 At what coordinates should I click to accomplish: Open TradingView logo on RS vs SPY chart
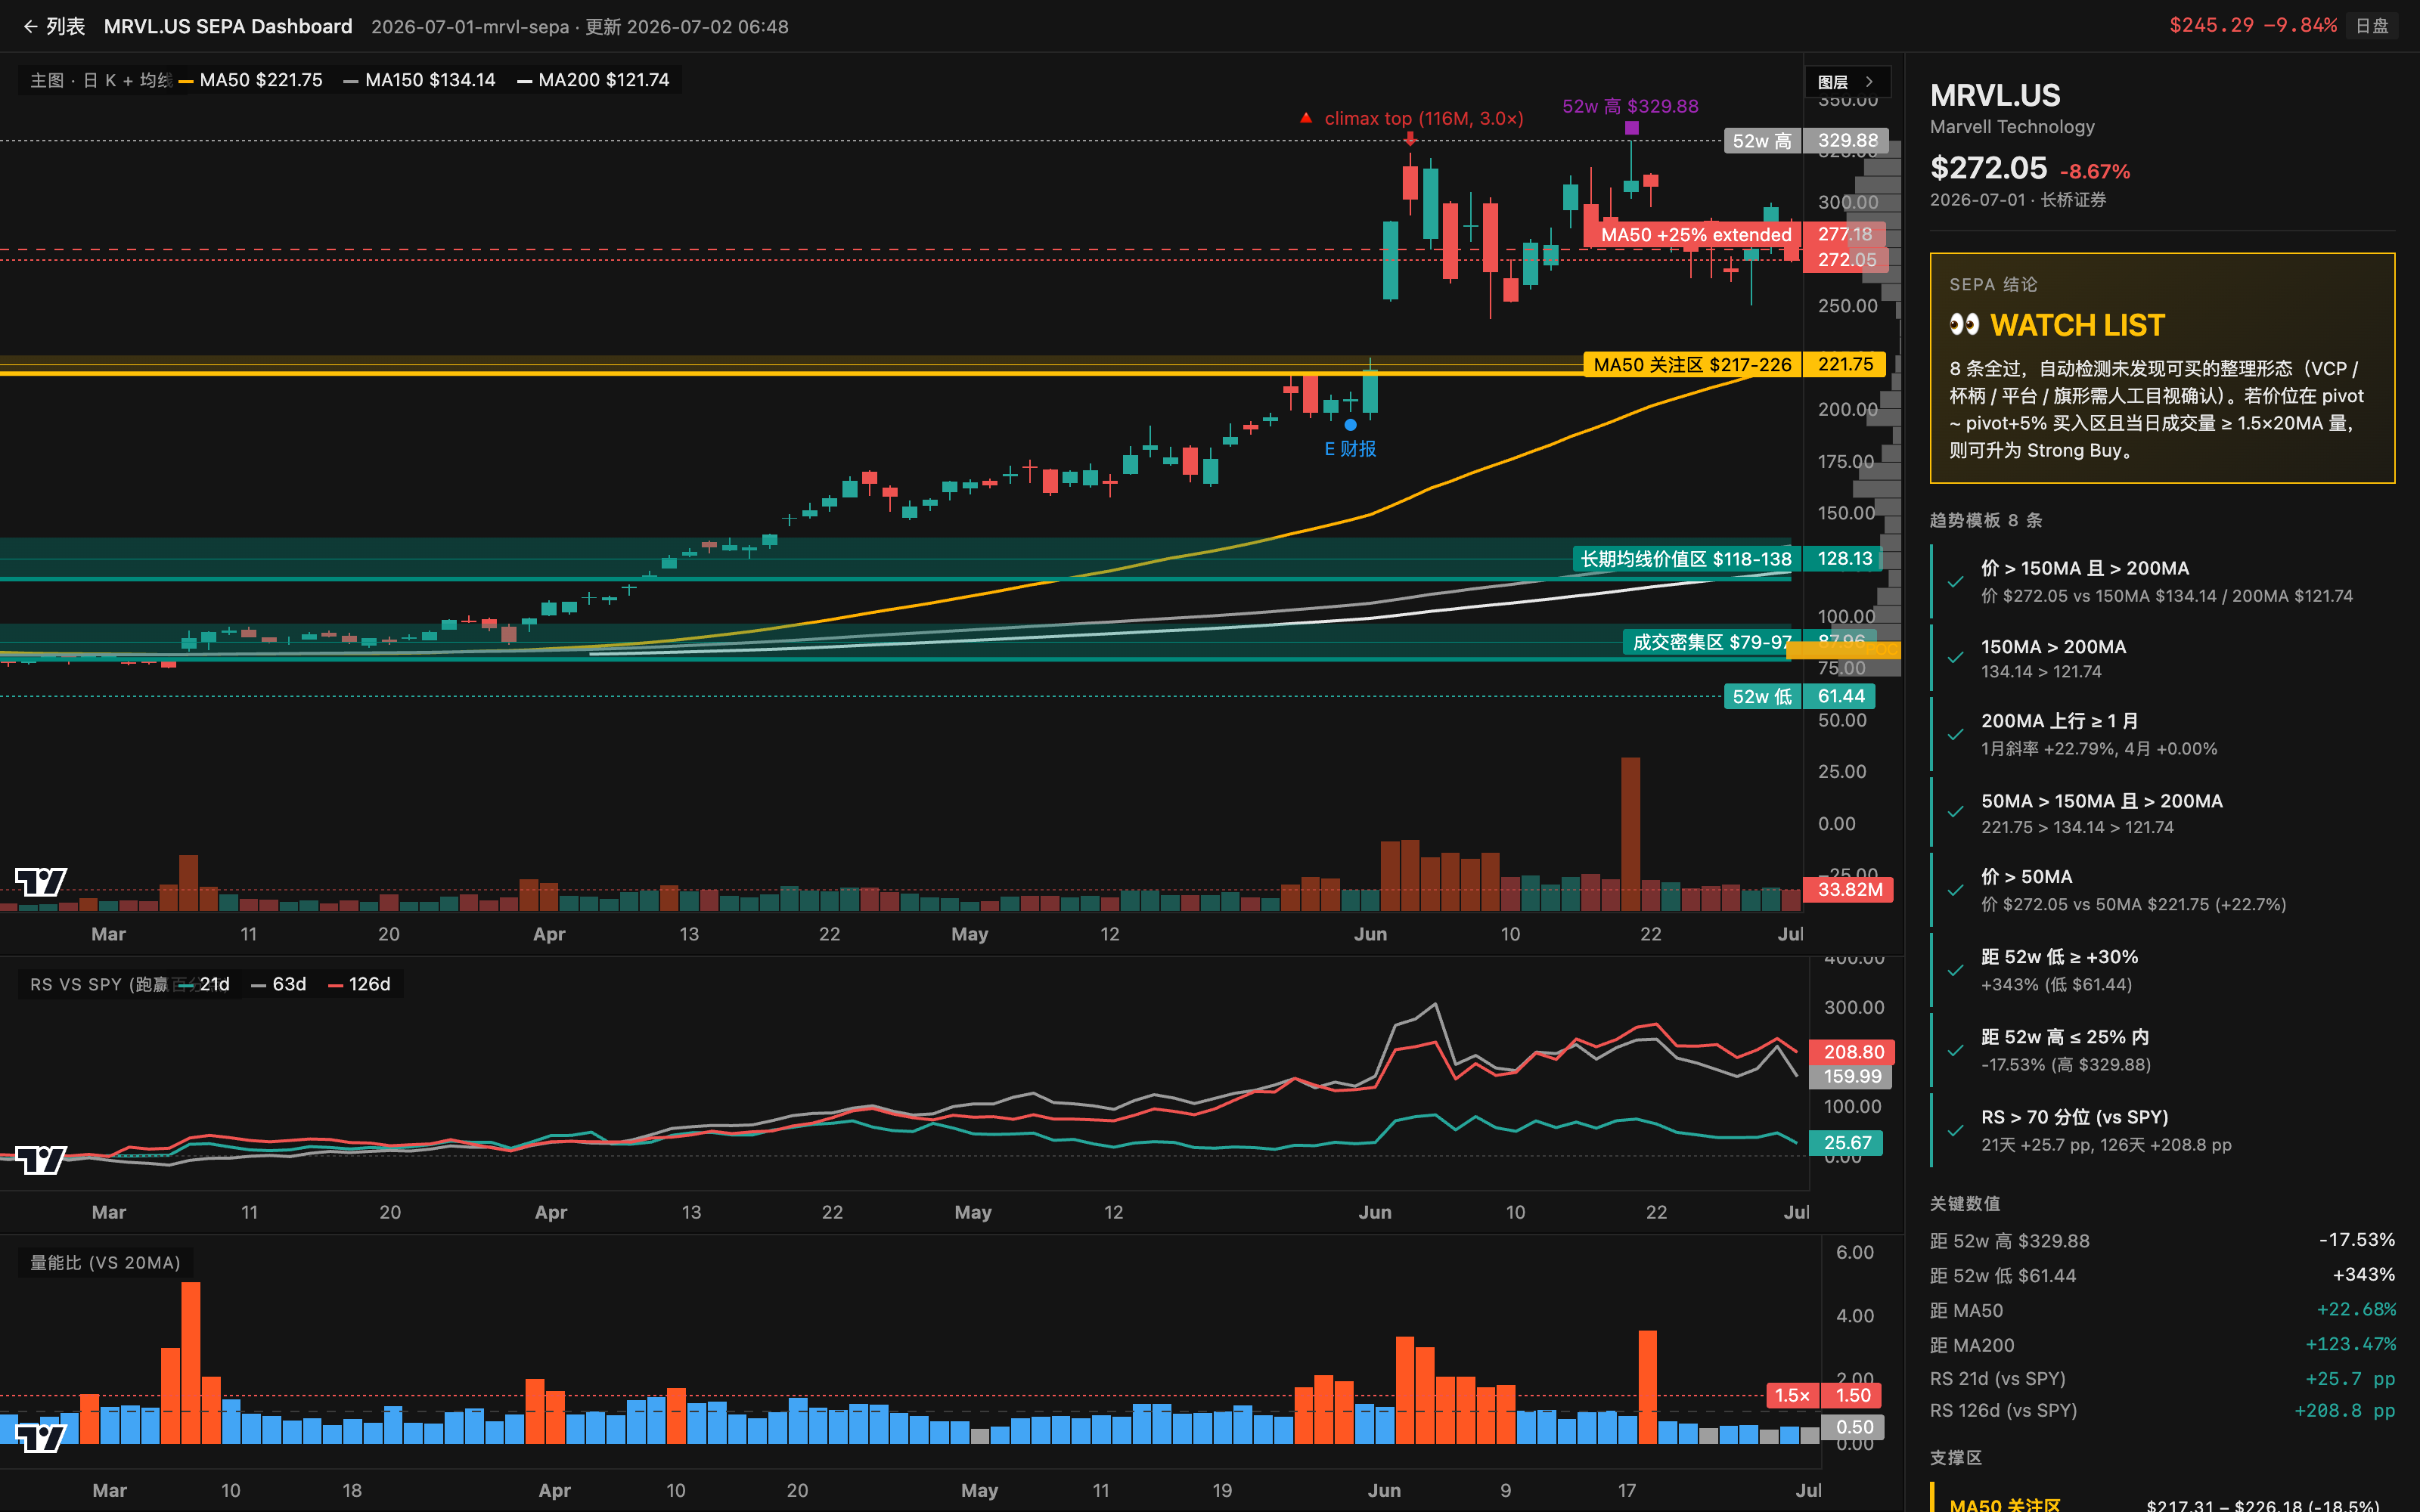[41, 1159]
